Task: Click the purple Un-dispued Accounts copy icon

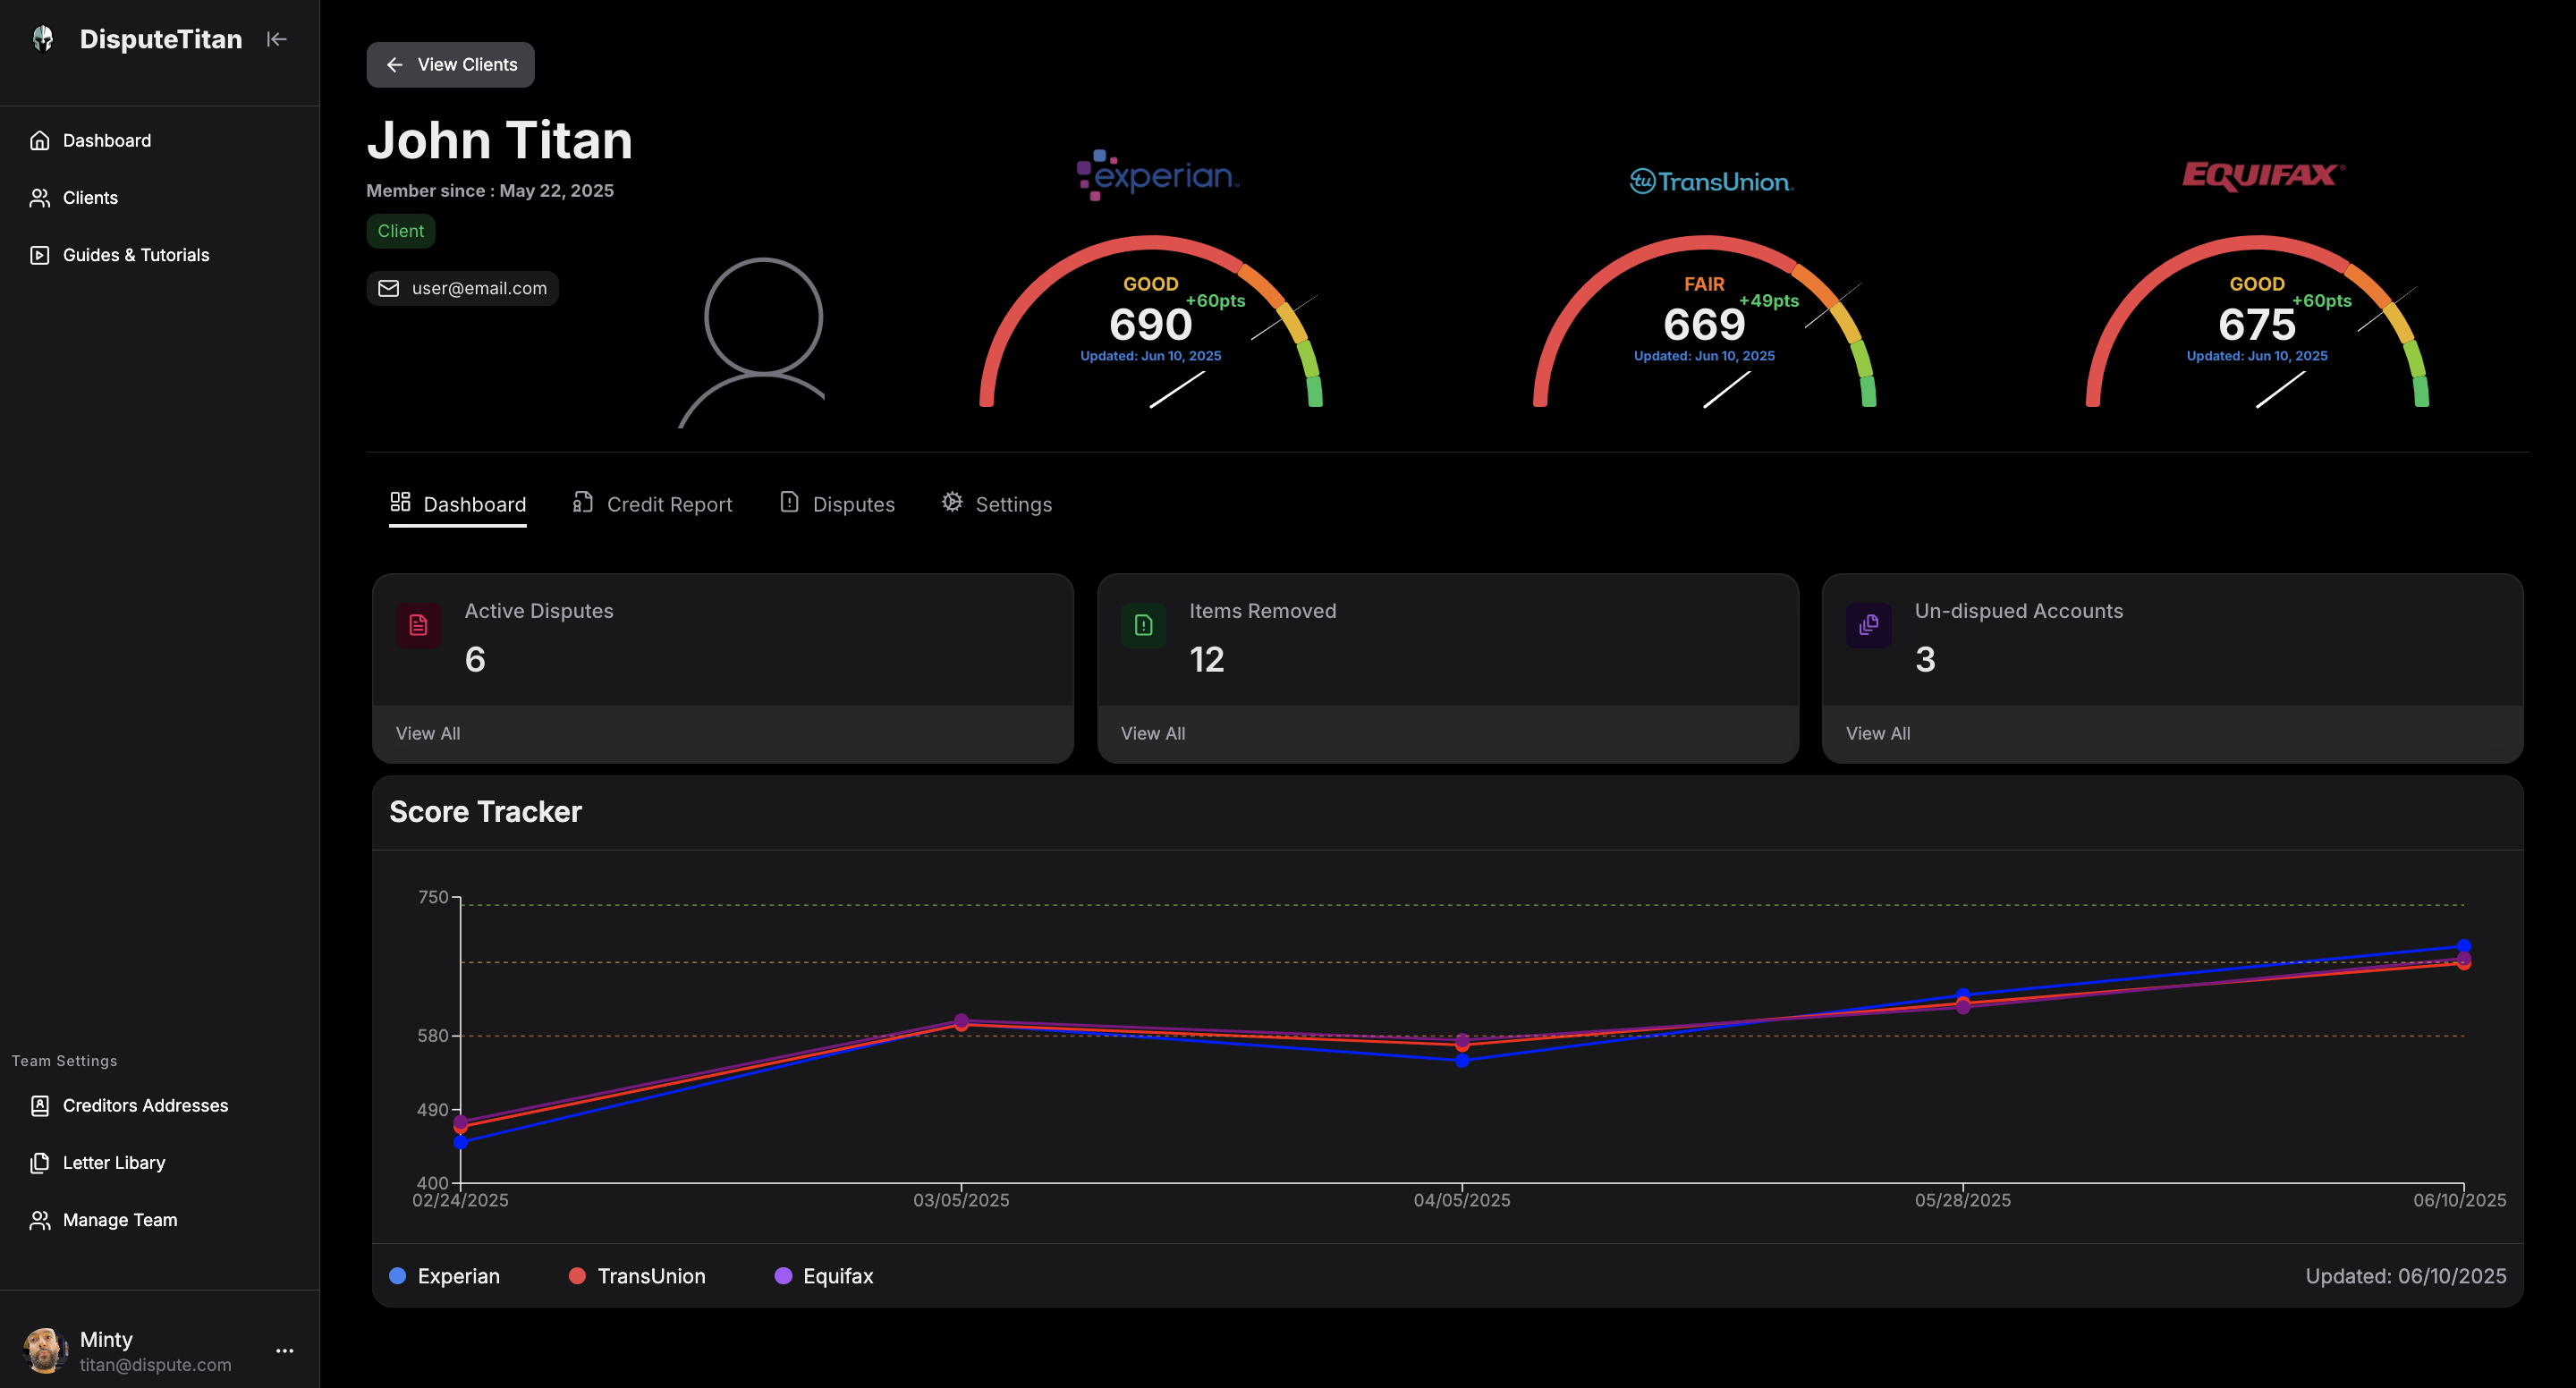Action: pos(1869,625)
